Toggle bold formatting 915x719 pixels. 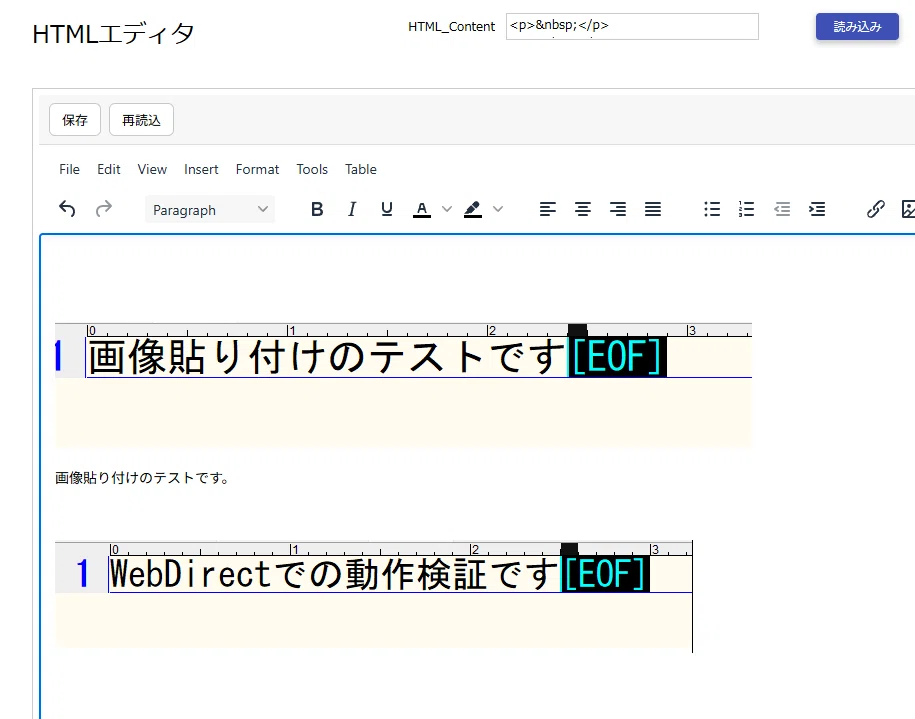[x=317, y=209]
